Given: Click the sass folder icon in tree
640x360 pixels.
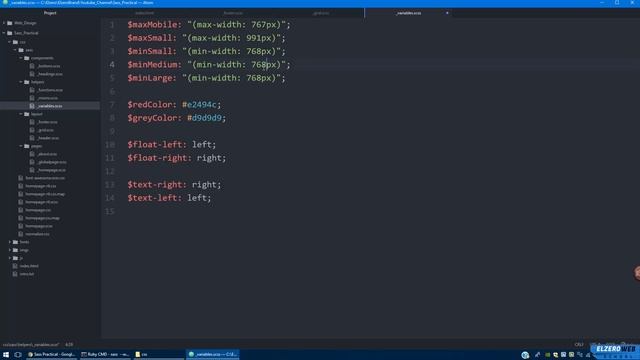Looking at the screenshot, I should click(x=21, y=50).
